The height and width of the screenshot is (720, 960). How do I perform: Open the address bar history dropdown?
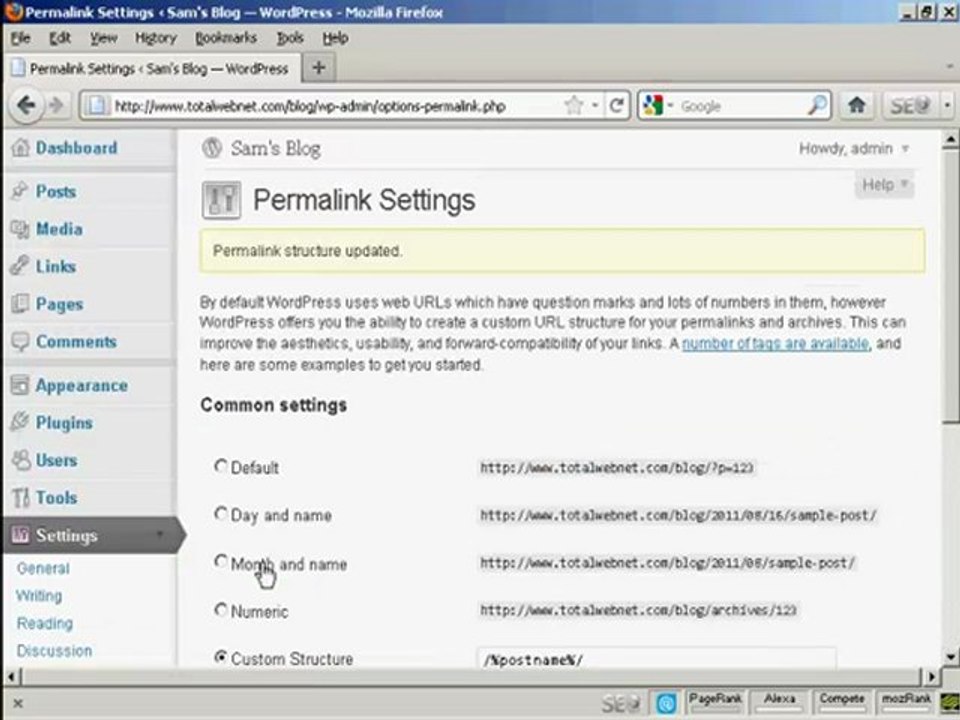[x=595, y=106]
